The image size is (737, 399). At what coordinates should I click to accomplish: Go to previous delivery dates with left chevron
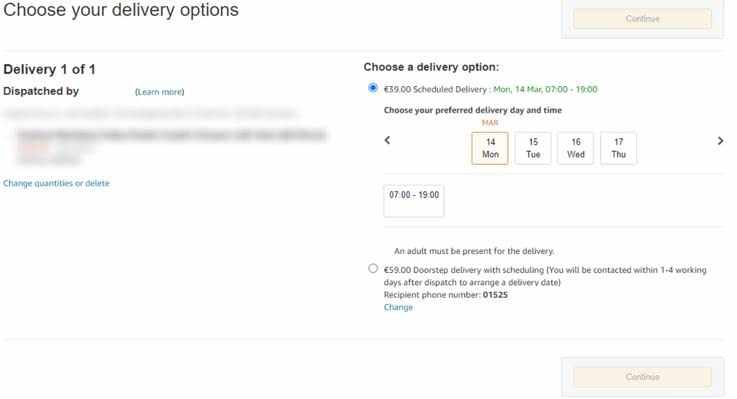[x=387, y=140]
